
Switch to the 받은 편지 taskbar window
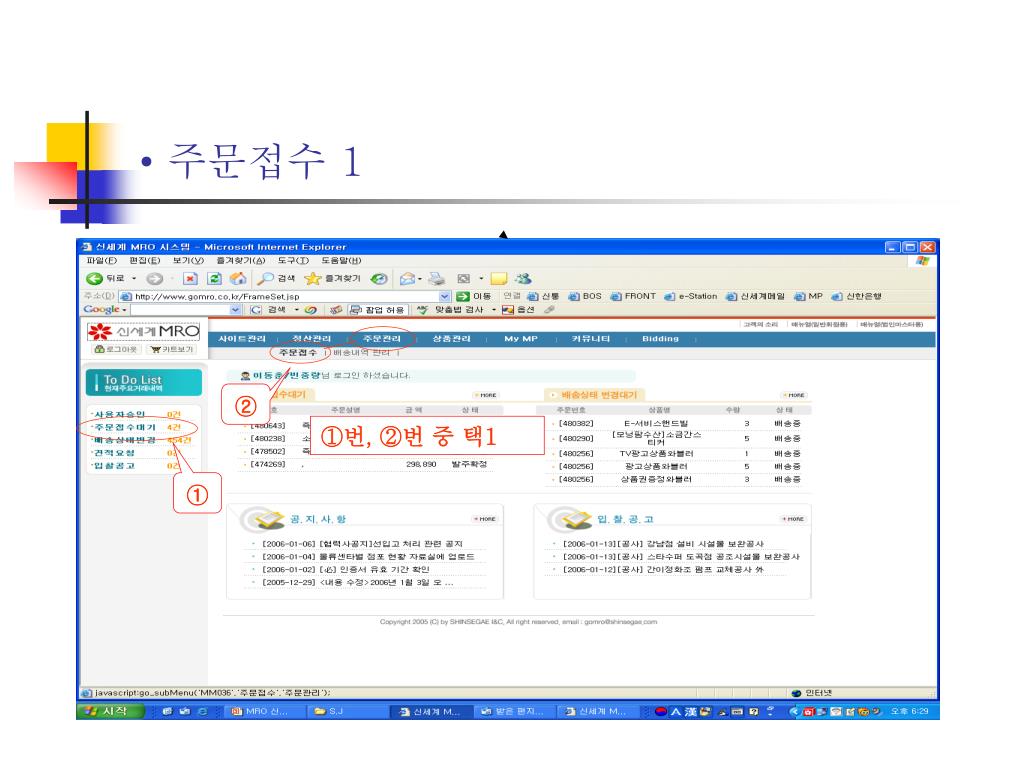pos(511,711)
